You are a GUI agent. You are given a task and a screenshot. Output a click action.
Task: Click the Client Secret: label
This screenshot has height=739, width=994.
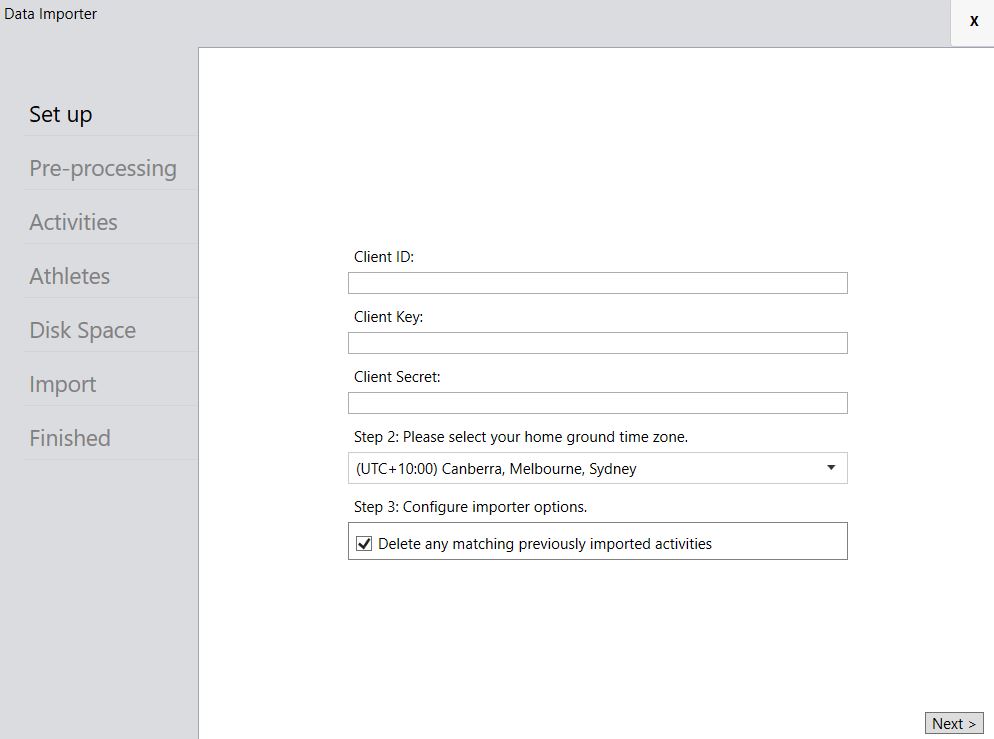point(397,377)
